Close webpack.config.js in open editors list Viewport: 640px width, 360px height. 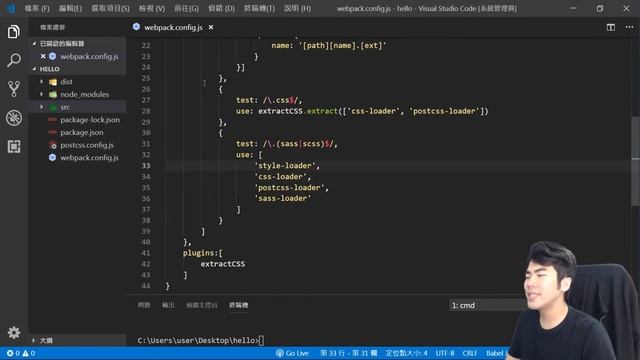(x=43, y=56)
